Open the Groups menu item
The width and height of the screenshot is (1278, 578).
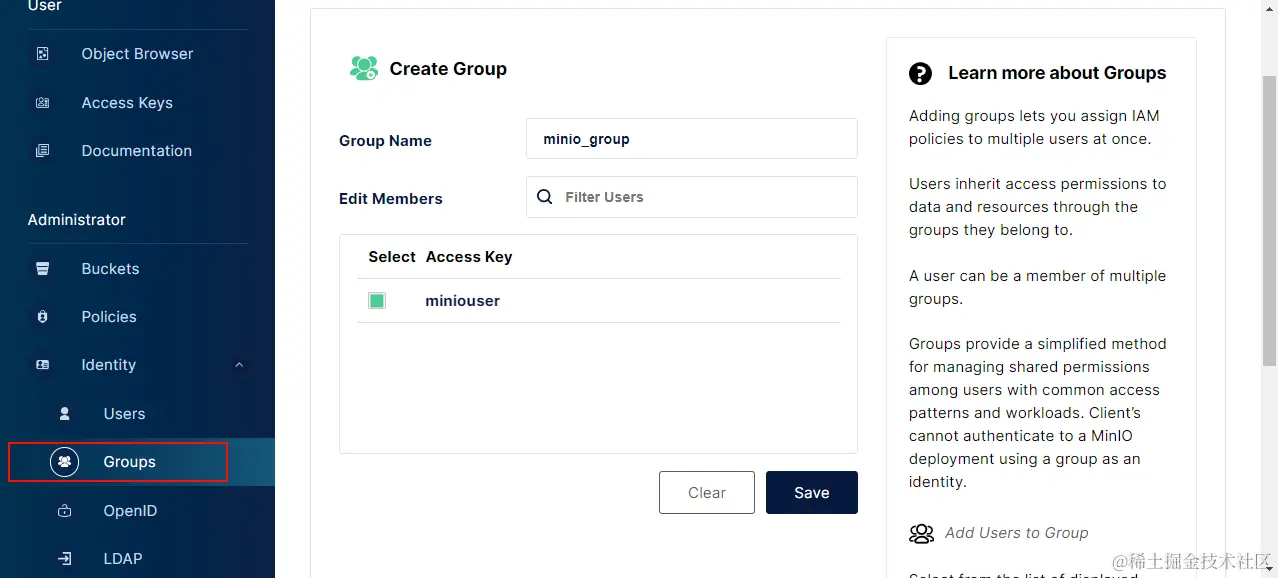(129, 462)
